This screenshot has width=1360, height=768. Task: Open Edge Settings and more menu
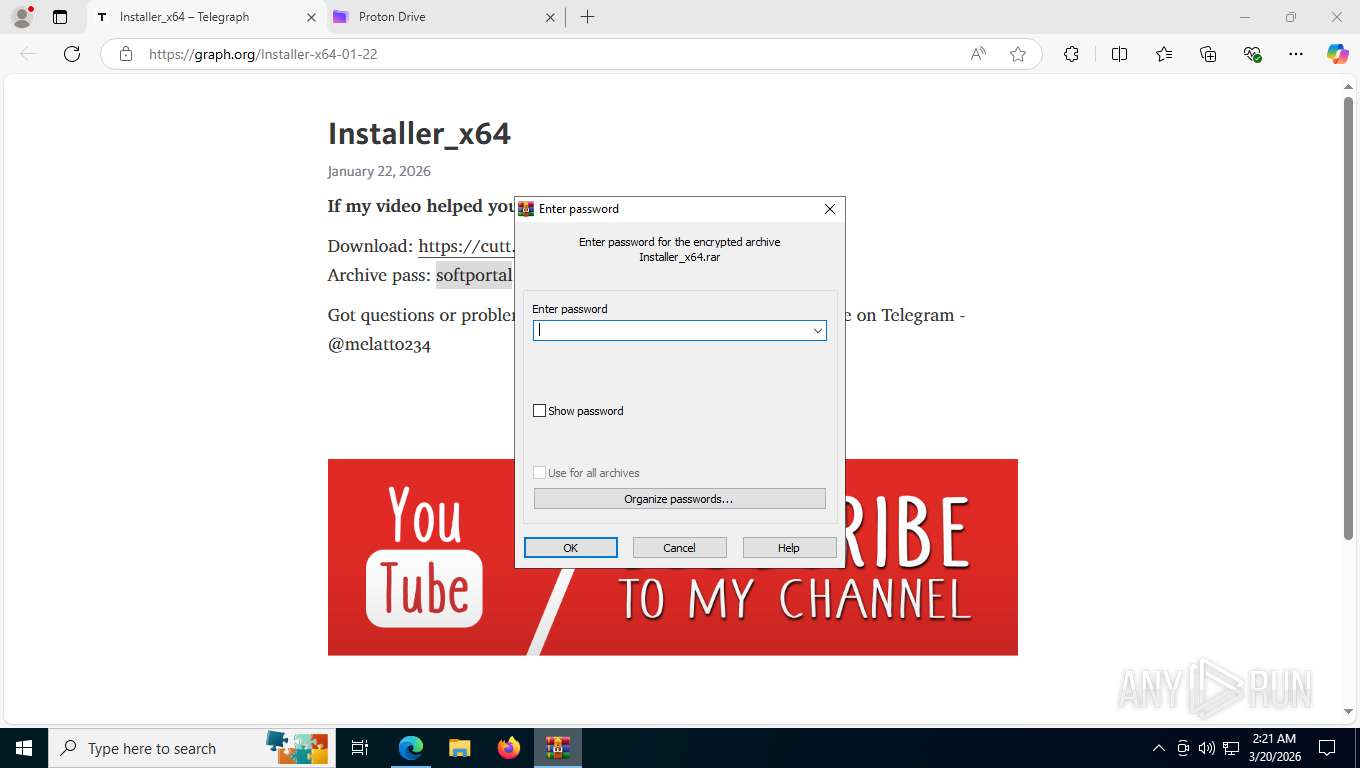[x=1296, y=54]
